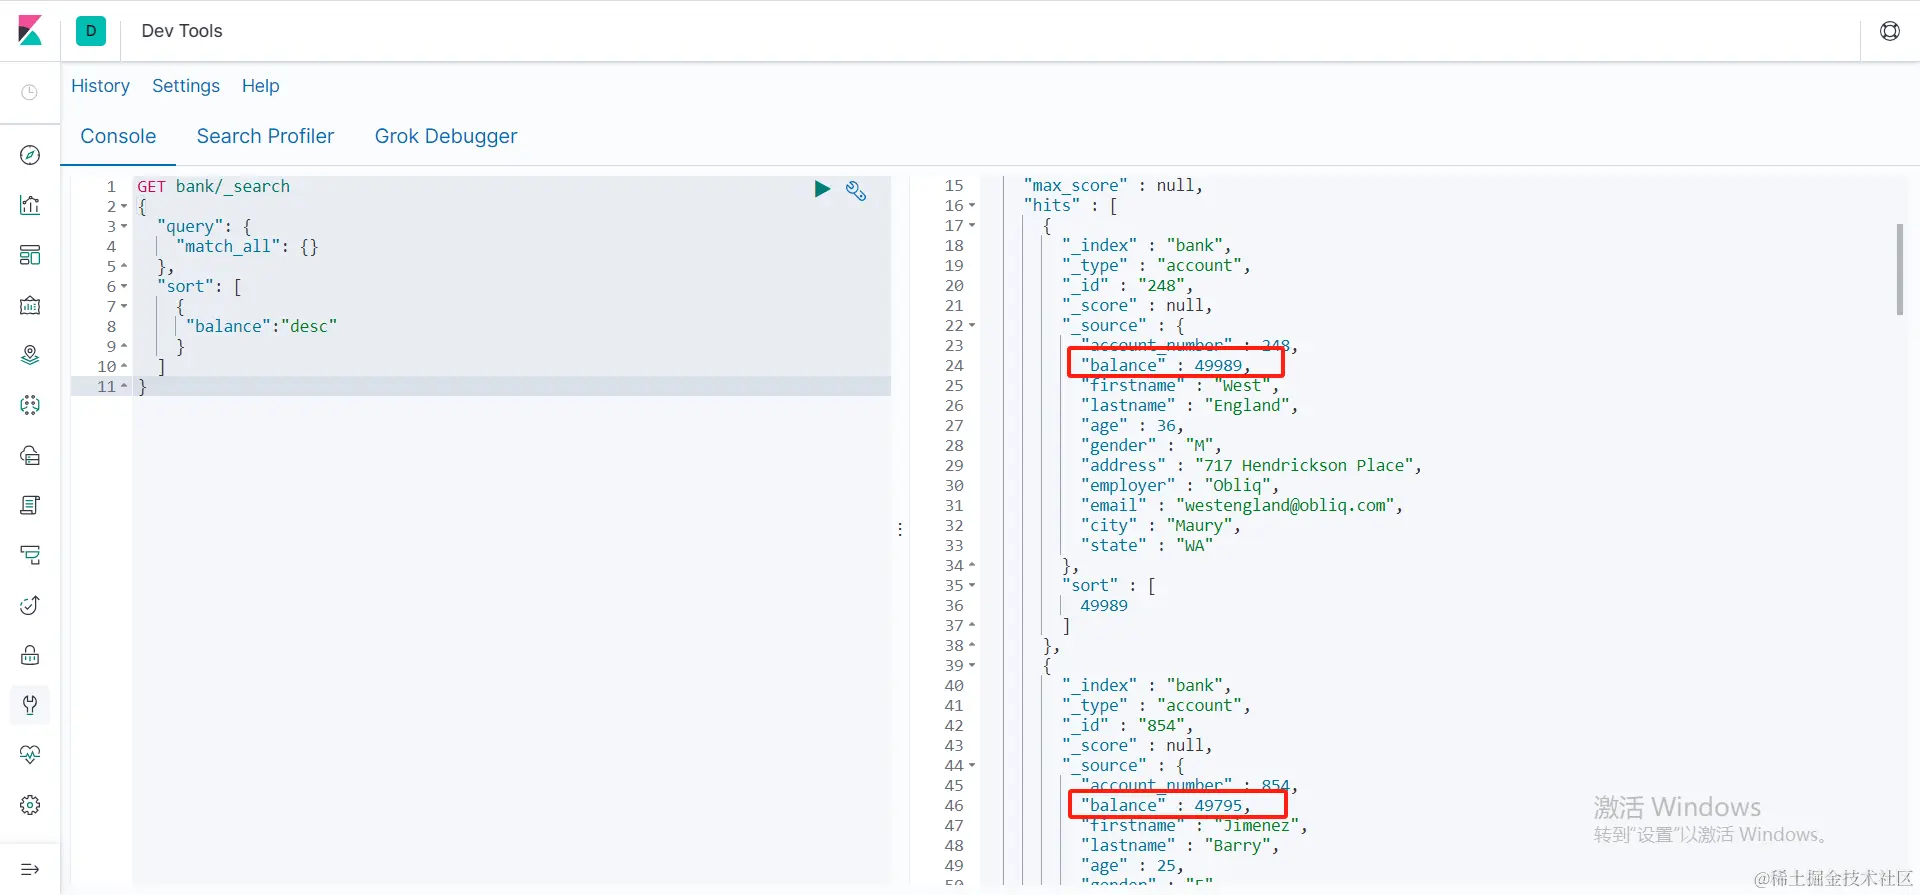Open recently viewed clock icon
1920x895 pixels.
coord(30,93)
